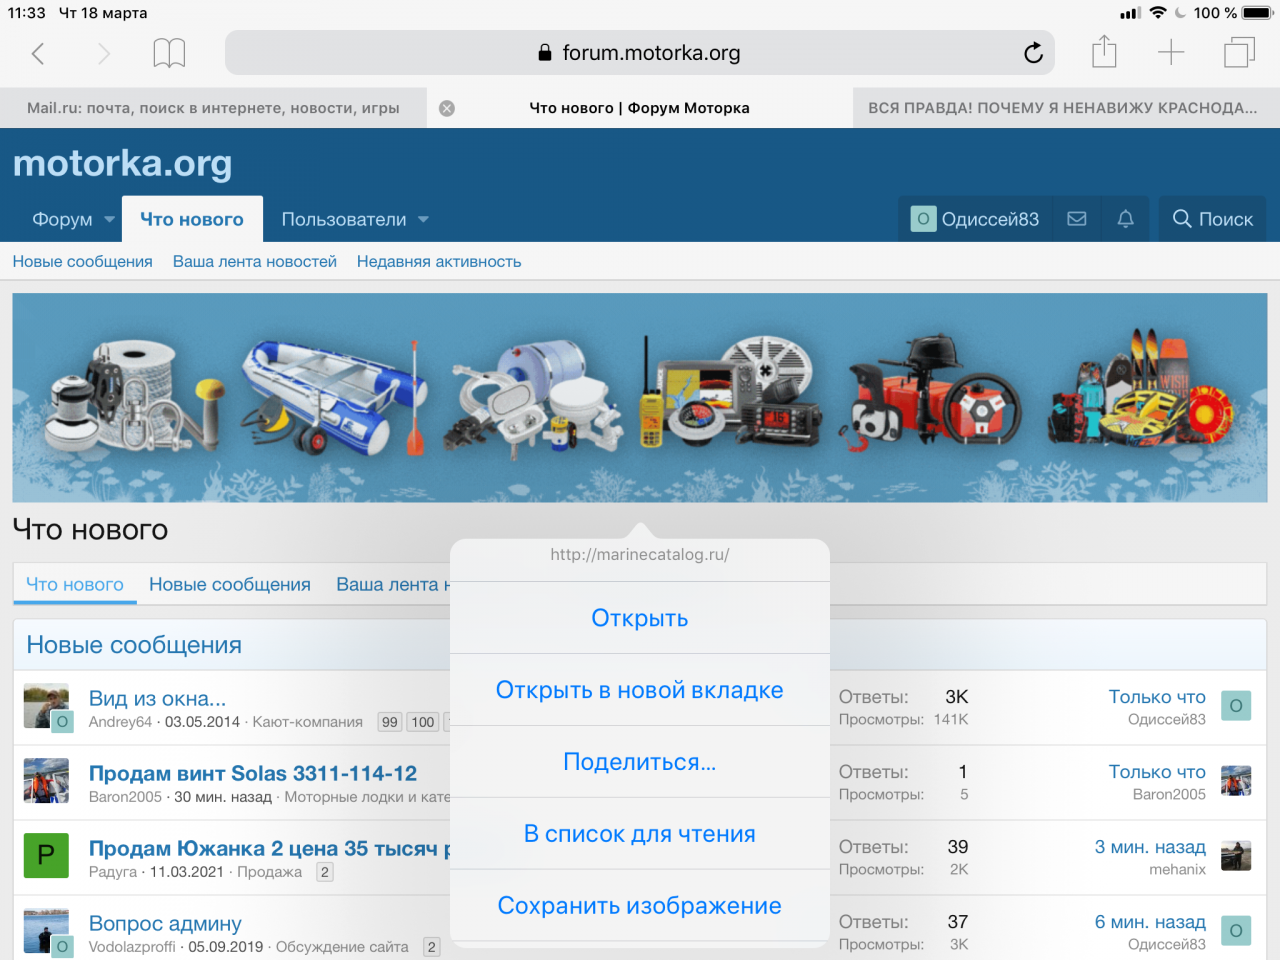This screenshot has height=960, width=1280.
Task: Choose Открыть в новой вкладке
Action: (x=640, y=690)
